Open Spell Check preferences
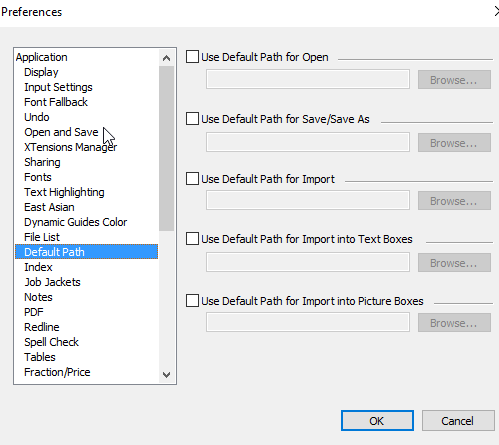The image size is (499, 445). (x=51, y=342)
